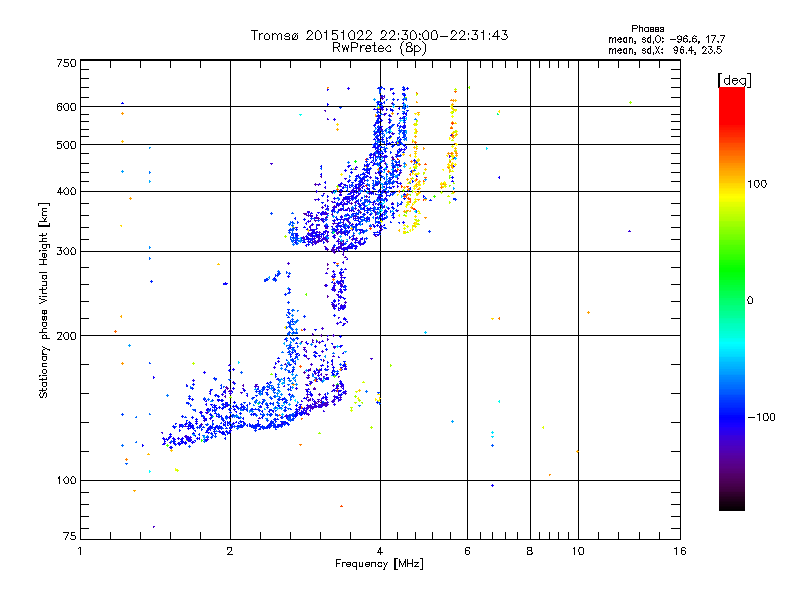The image size is (800, 600).
Task: Click 'Stationary phase Virtual Height [km]' axis title
Action: [x=43, y=301]
